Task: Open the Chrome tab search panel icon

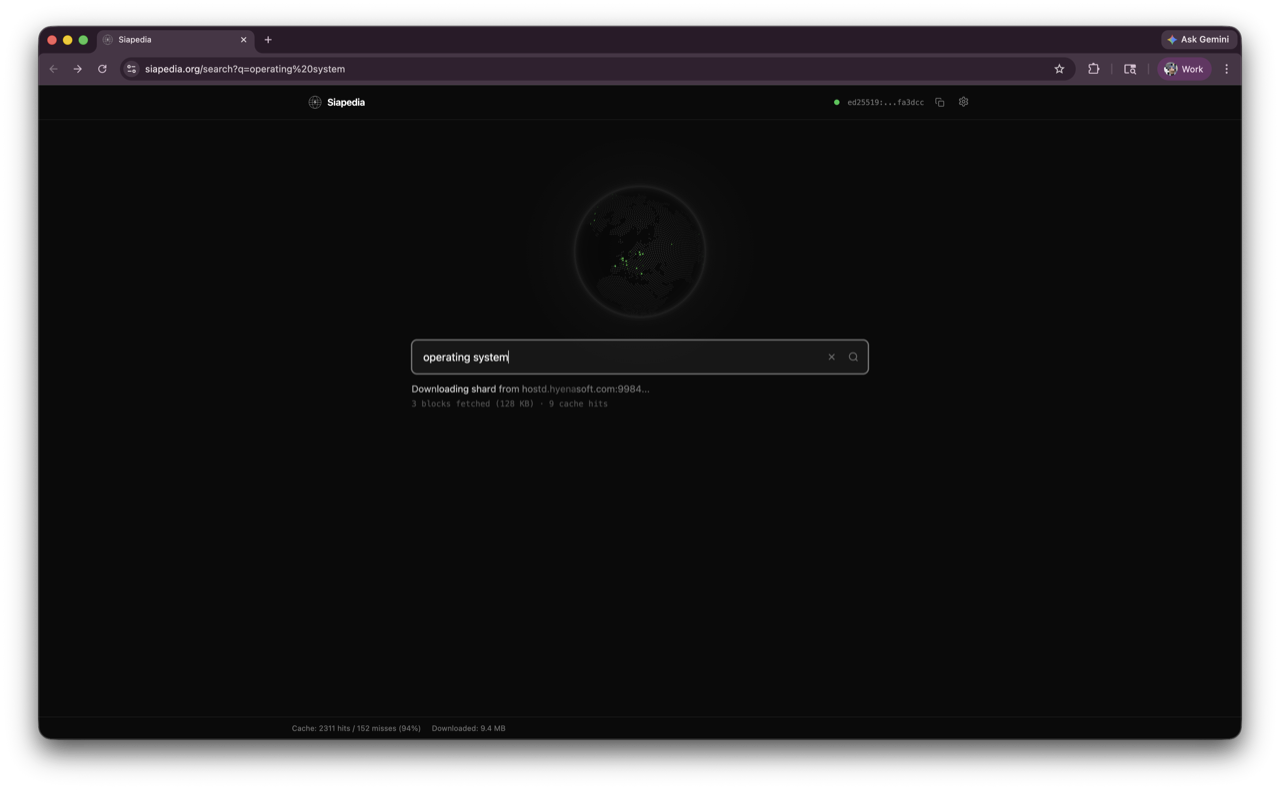Action: [1130, 69]
